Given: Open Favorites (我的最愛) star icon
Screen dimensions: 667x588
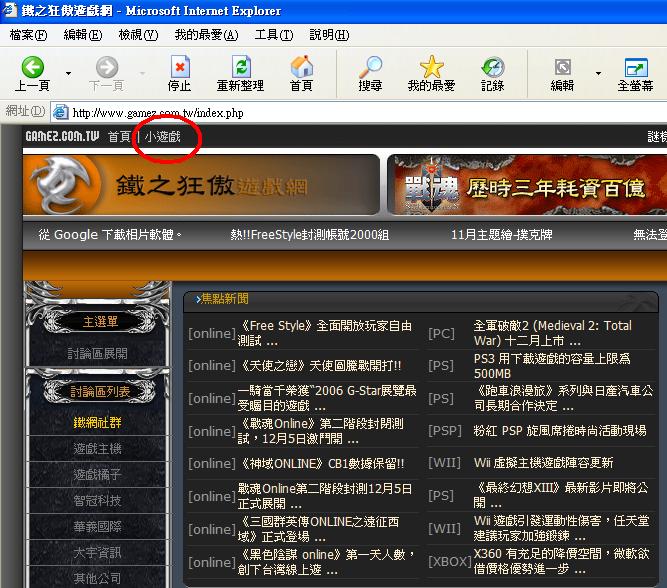Looking at the screenshot, I should 431,67.
